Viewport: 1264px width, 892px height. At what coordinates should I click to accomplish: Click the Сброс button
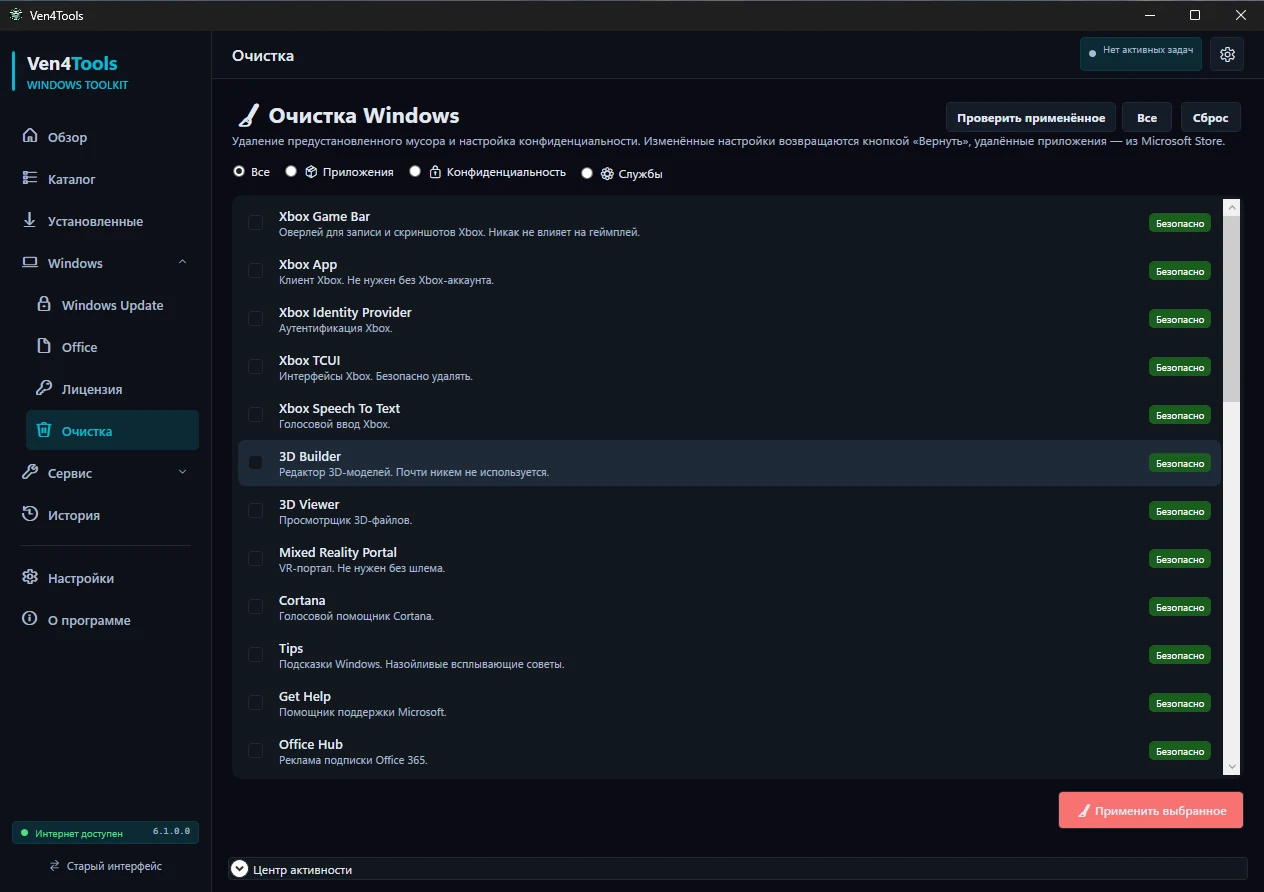click(x=1211, y=117)
